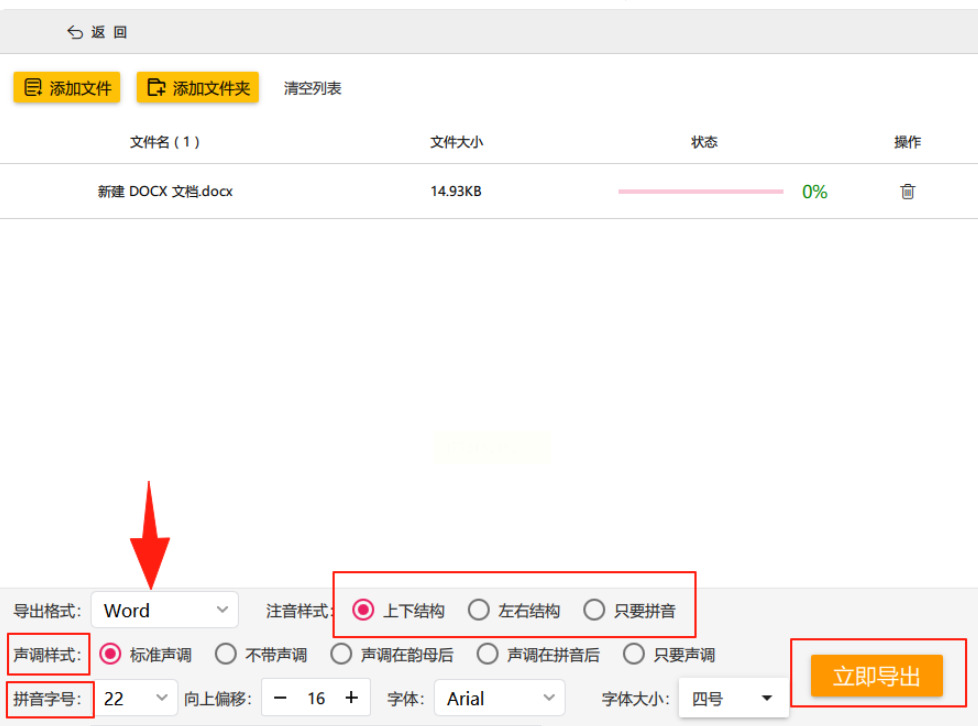Expand the Arial font dropdown

[x=500, y=698]
